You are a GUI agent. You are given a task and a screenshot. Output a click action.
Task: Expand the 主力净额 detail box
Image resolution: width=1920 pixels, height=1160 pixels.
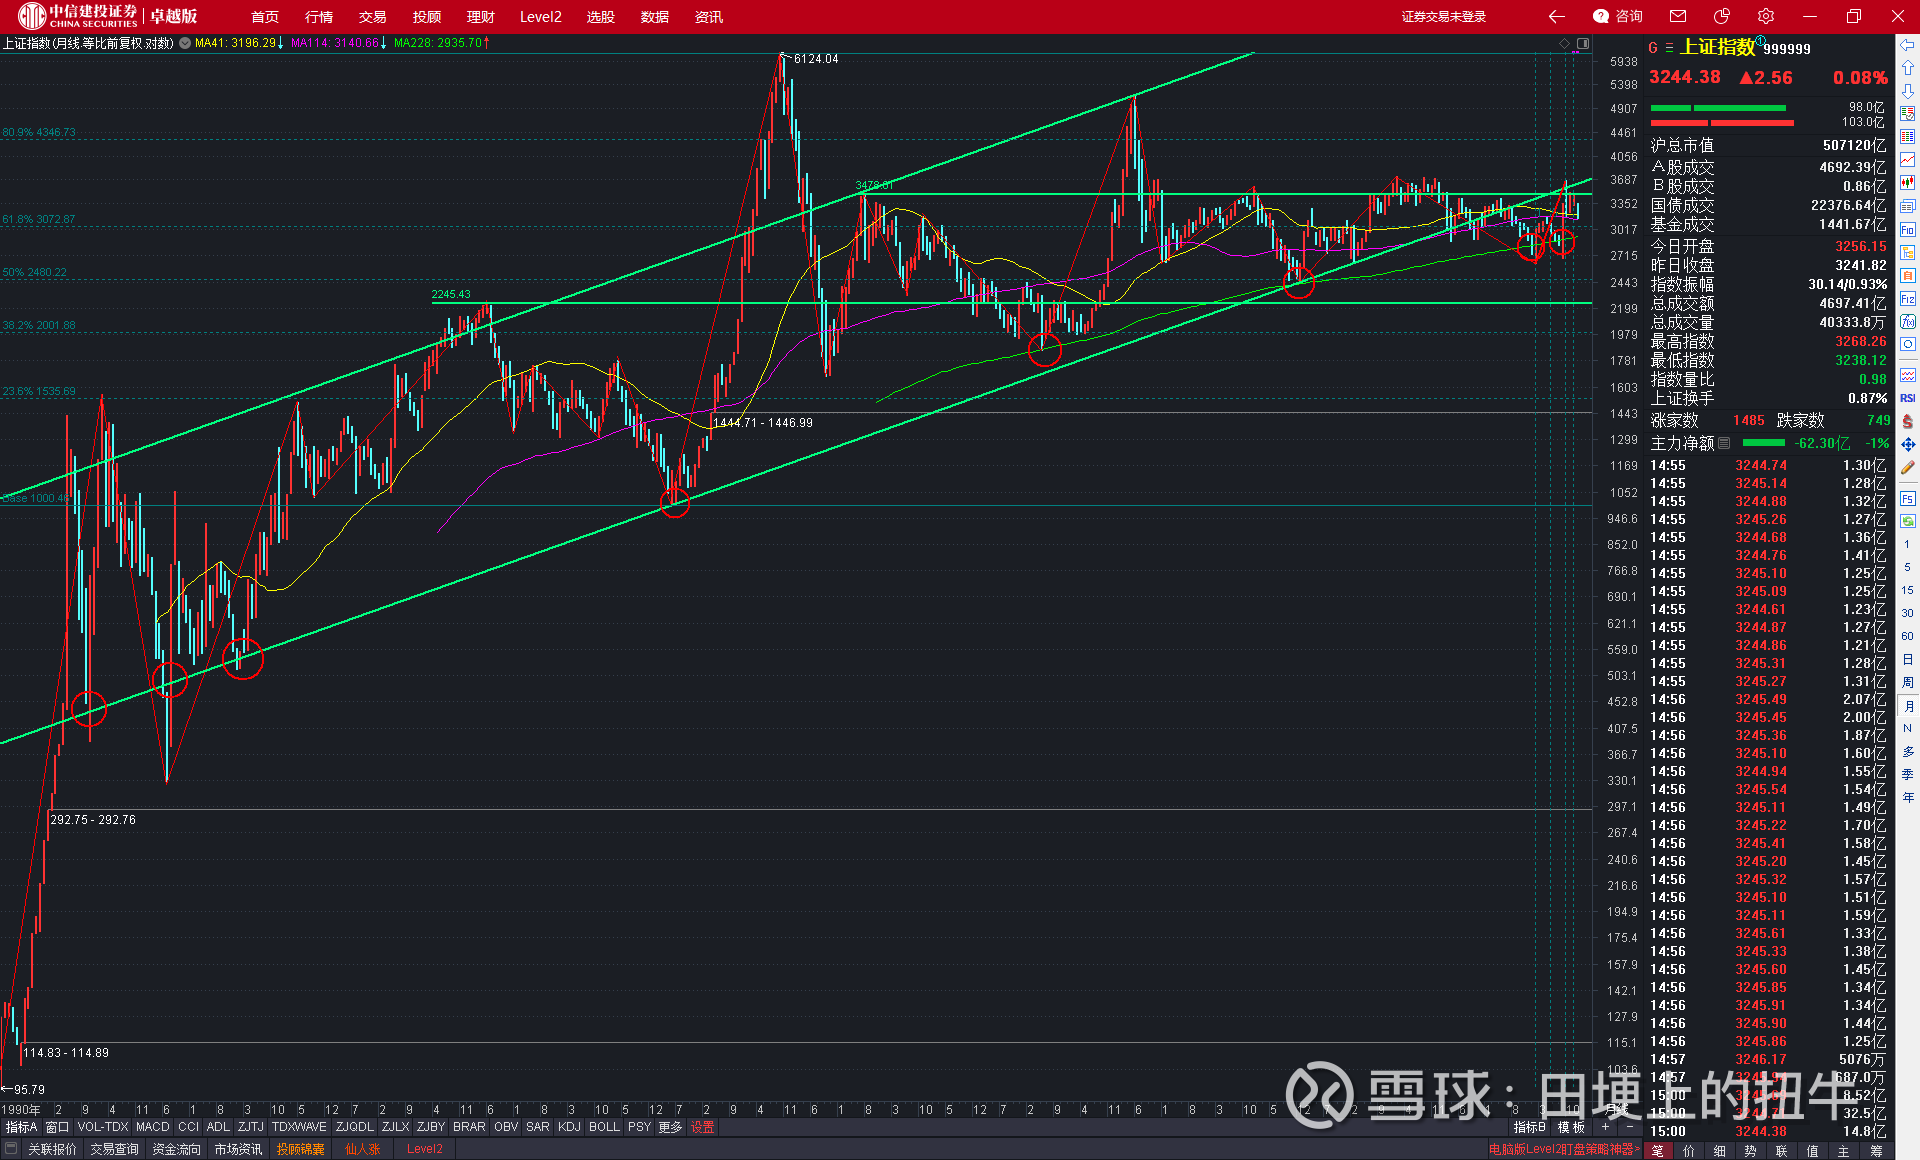[1724, 443]
